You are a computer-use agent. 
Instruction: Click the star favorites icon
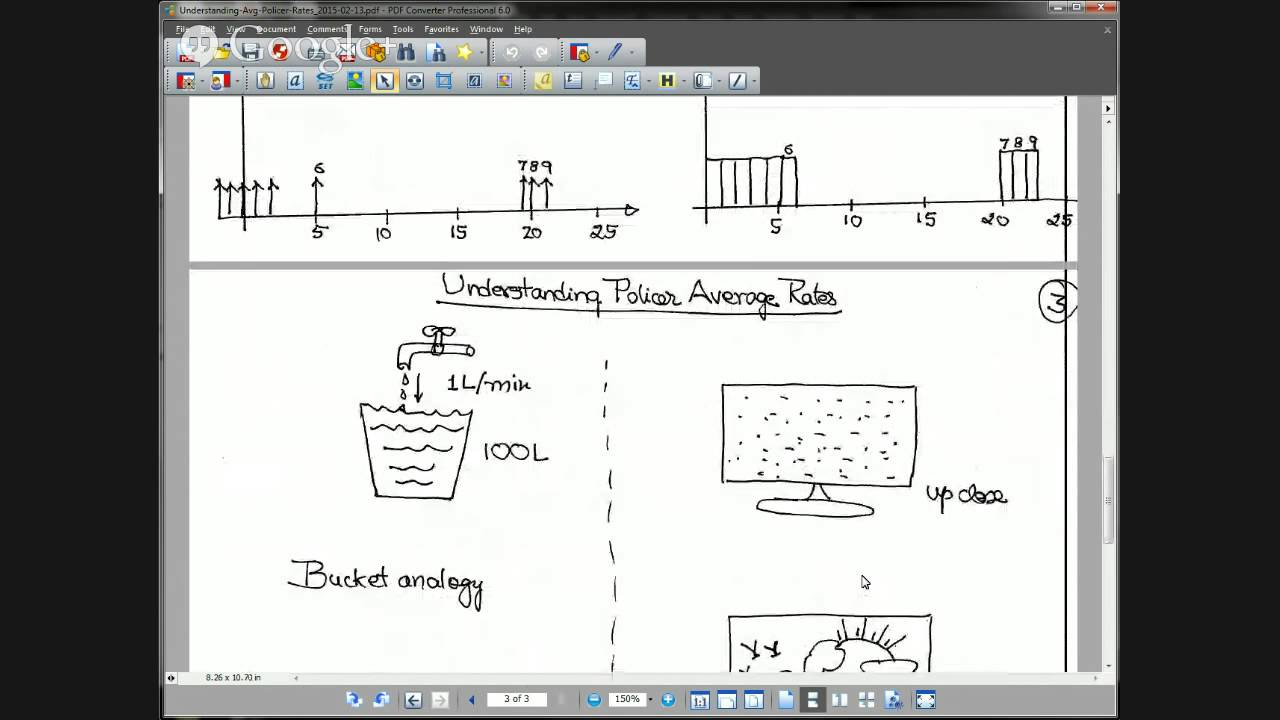pyautogui.click(x=465, y=52)
